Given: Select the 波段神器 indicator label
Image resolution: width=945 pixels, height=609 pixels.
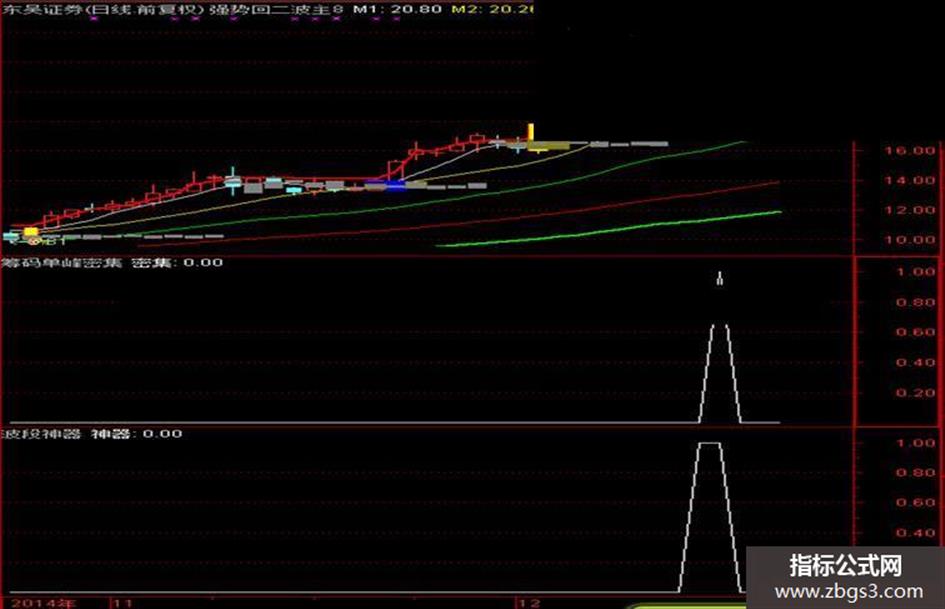Looking at the screenshot, I should (41, 434).
